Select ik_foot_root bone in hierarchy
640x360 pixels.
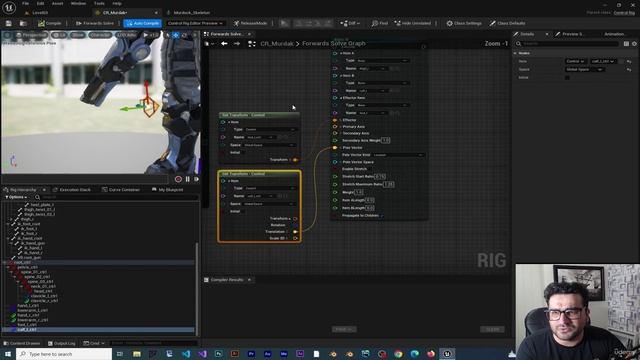[x=29, y=224]
